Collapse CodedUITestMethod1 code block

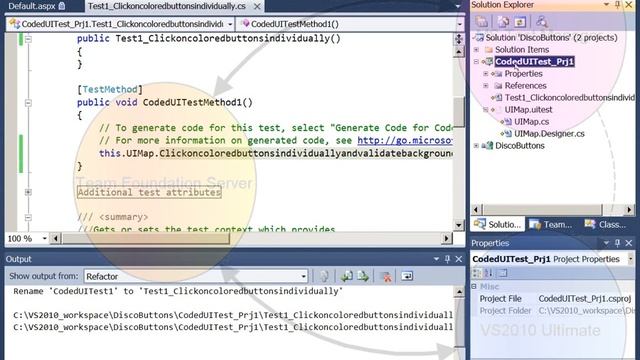[x=28, y=103]
